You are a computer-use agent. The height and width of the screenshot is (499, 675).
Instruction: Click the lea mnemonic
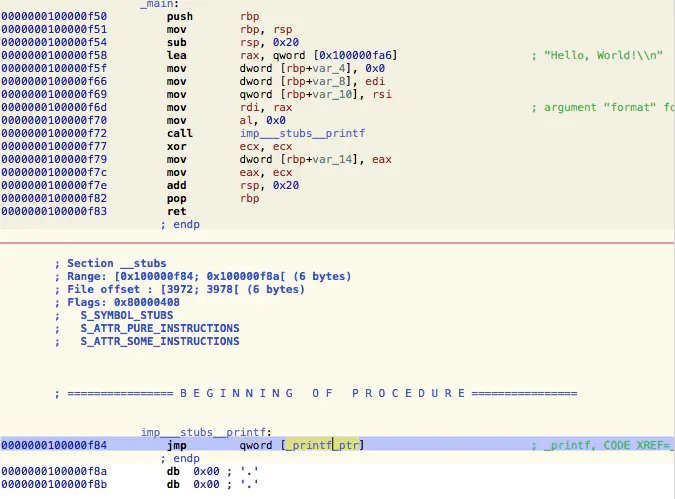(x=176, y=56)
